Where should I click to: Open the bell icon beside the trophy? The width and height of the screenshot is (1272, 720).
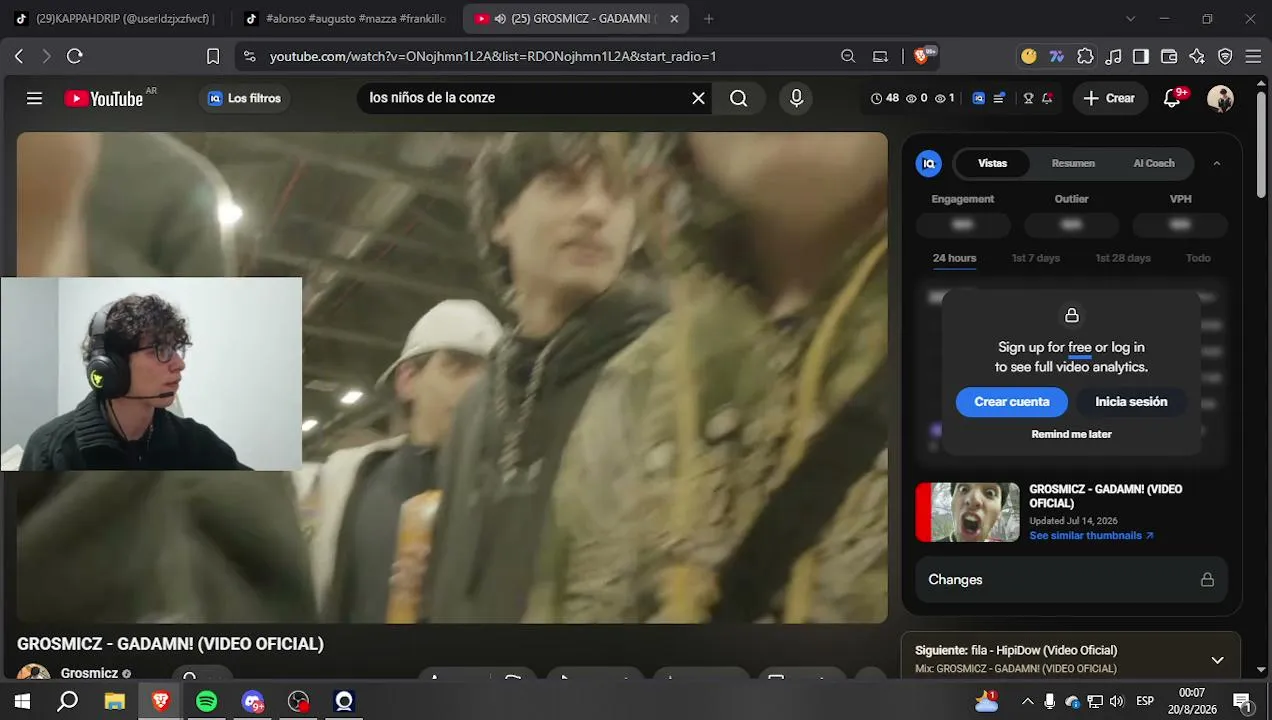point(1047,98)
